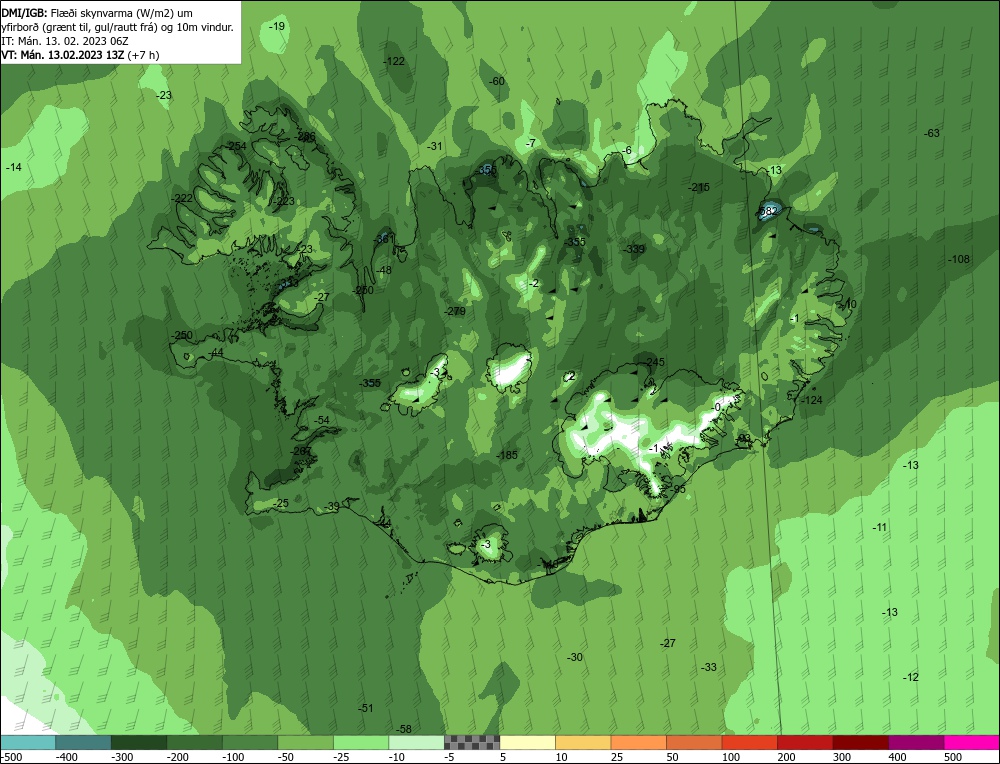This screenshot has width=1000, height=764.
Task: Click the '-30' map value
Action: coord(575,657)
